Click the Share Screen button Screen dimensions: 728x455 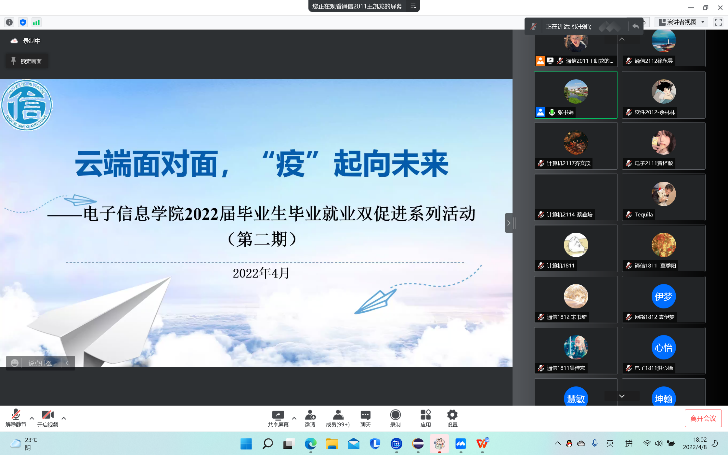[x=278, y=416]
